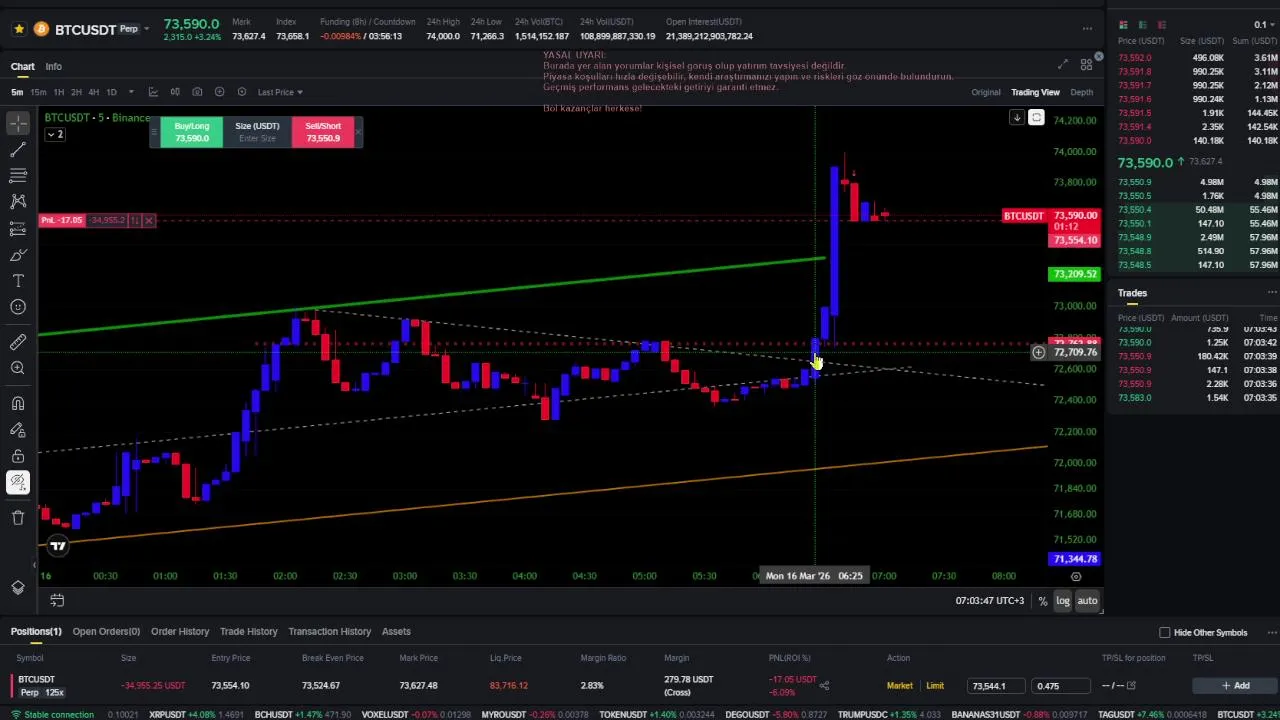
Task: Click the plus-circle add icon in chart toolbar
Action: (219, 92)
